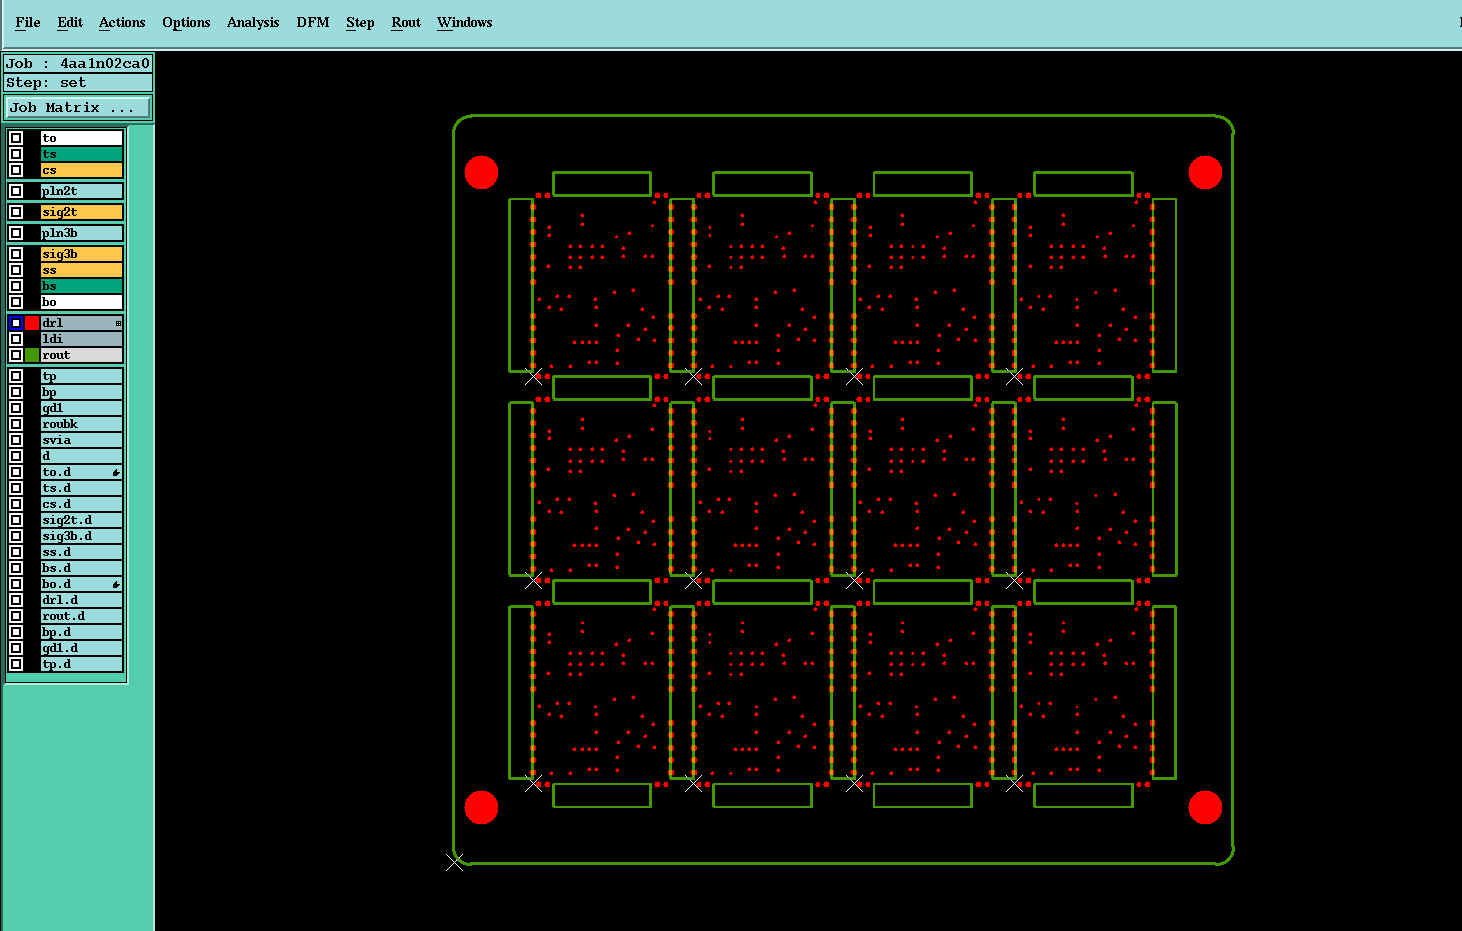Open the Windows menu
Viewport: 1462px width, 931px height.
tap(465, 22)
